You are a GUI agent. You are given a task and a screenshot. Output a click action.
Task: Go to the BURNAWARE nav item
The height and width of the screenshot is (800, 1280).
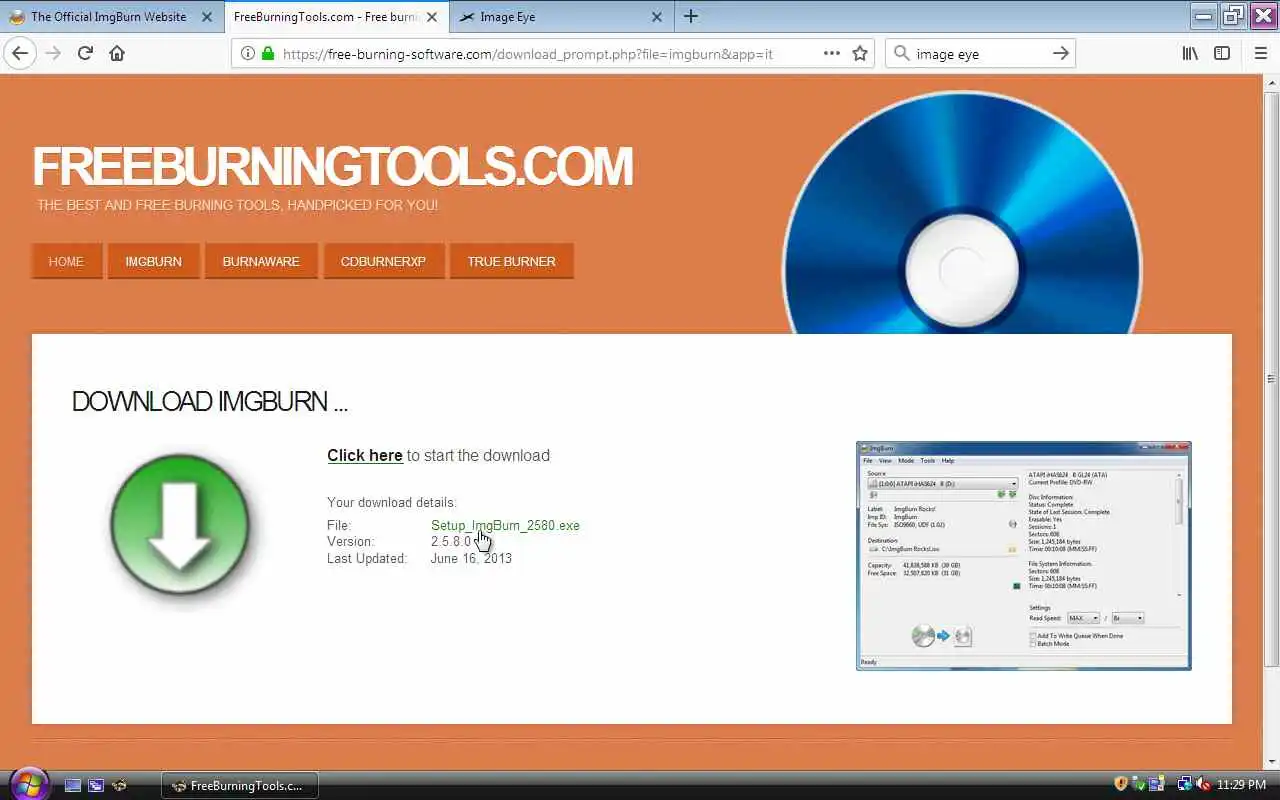pos(261,261)
